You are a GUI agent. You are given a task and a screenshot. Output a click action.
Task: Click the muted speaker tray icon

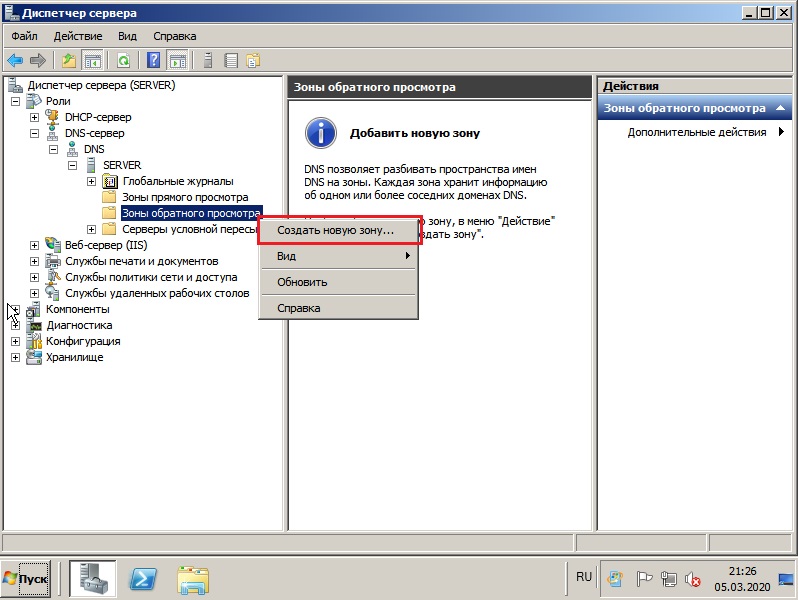693,579
